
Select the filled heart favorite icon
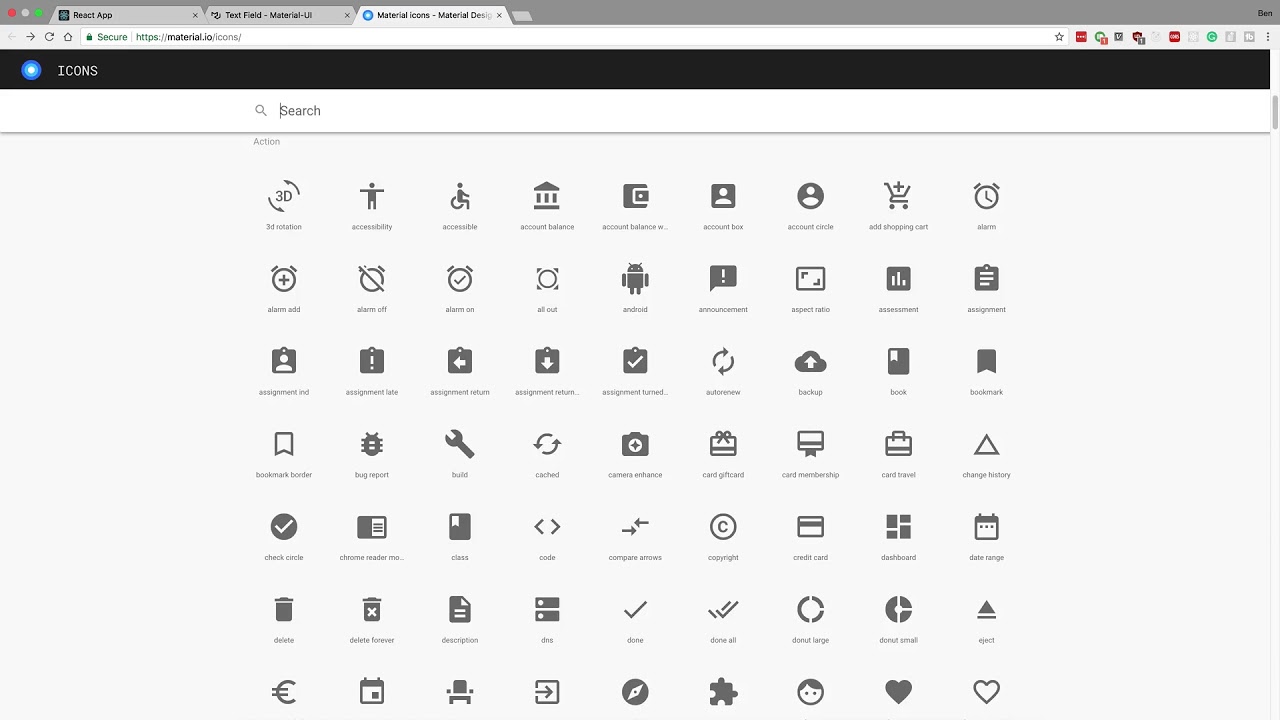(x=898, y=691)
